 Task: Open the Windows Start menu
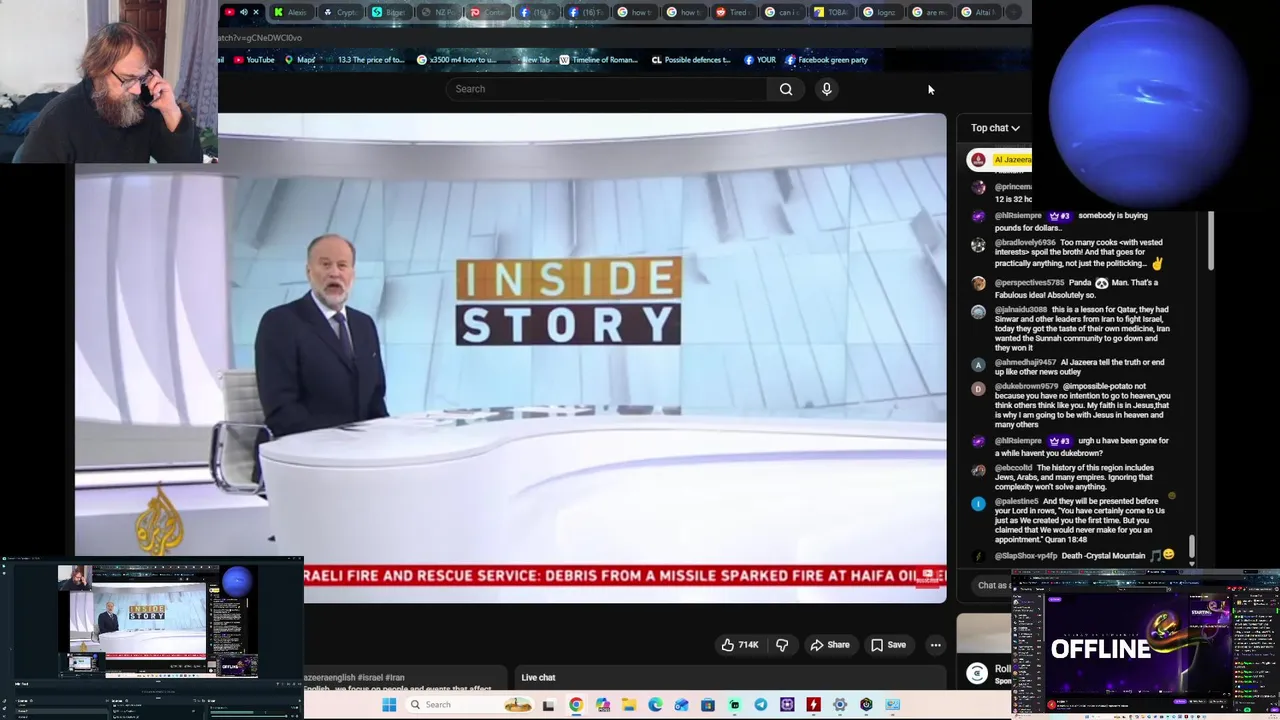389,705
